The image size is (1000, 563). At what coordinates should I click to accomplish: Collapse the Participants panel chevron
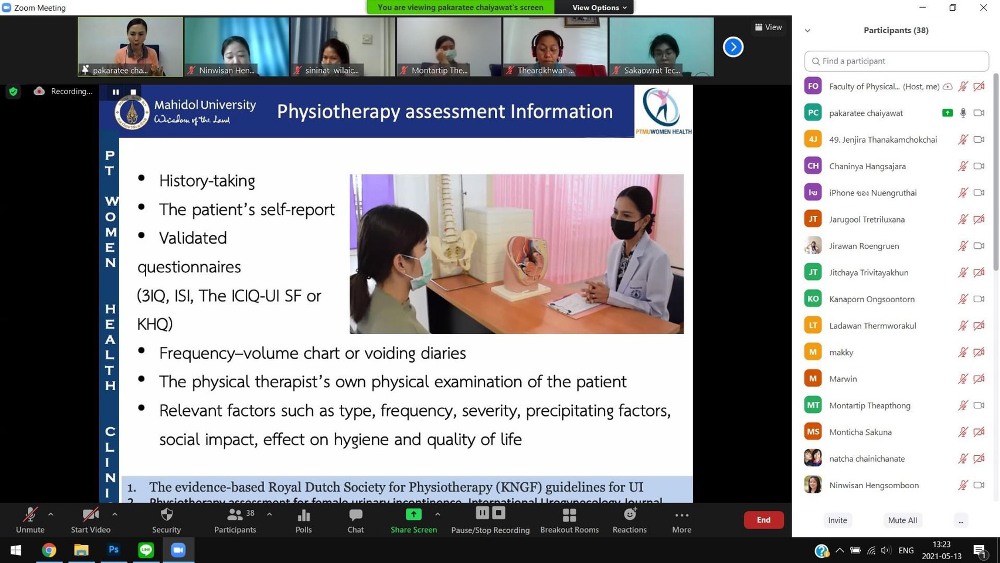point(807,30)
